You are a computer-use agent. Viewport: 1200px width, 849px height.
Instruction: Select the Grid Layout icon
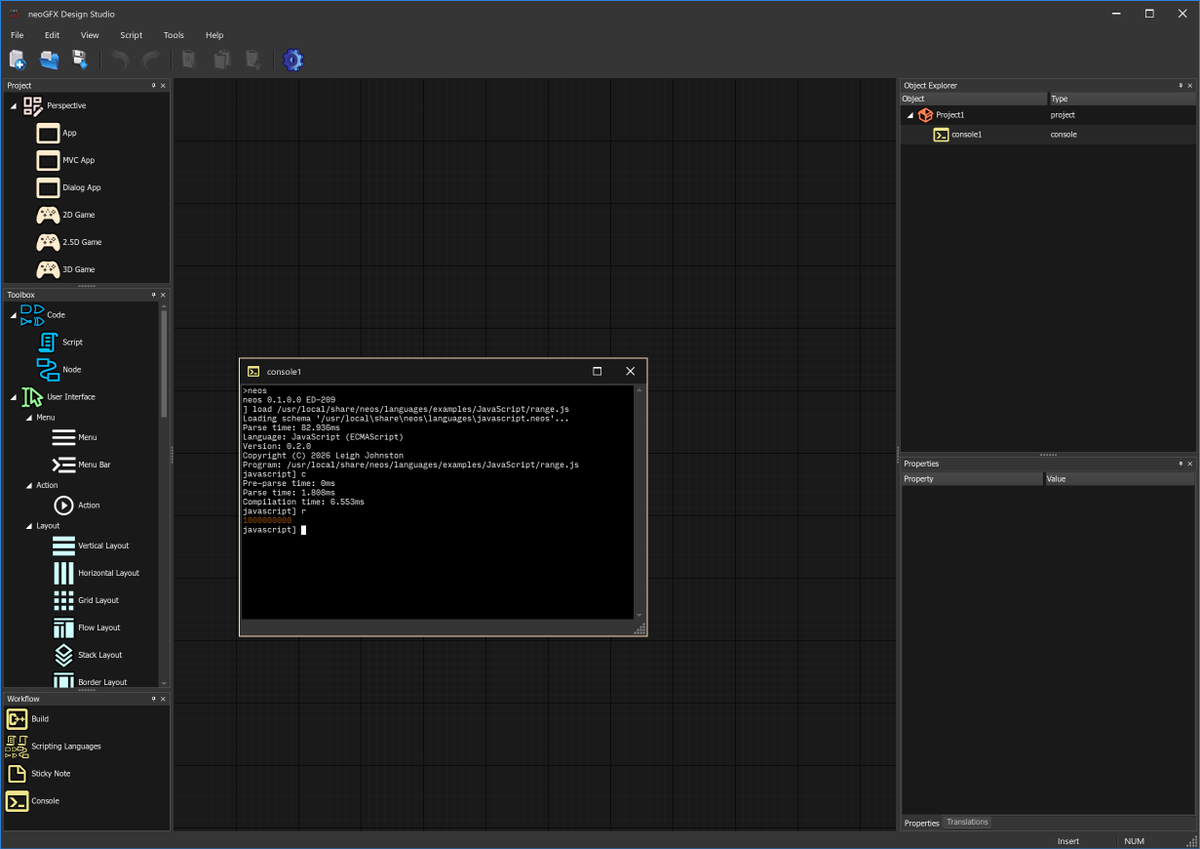(x=63, y=600)
